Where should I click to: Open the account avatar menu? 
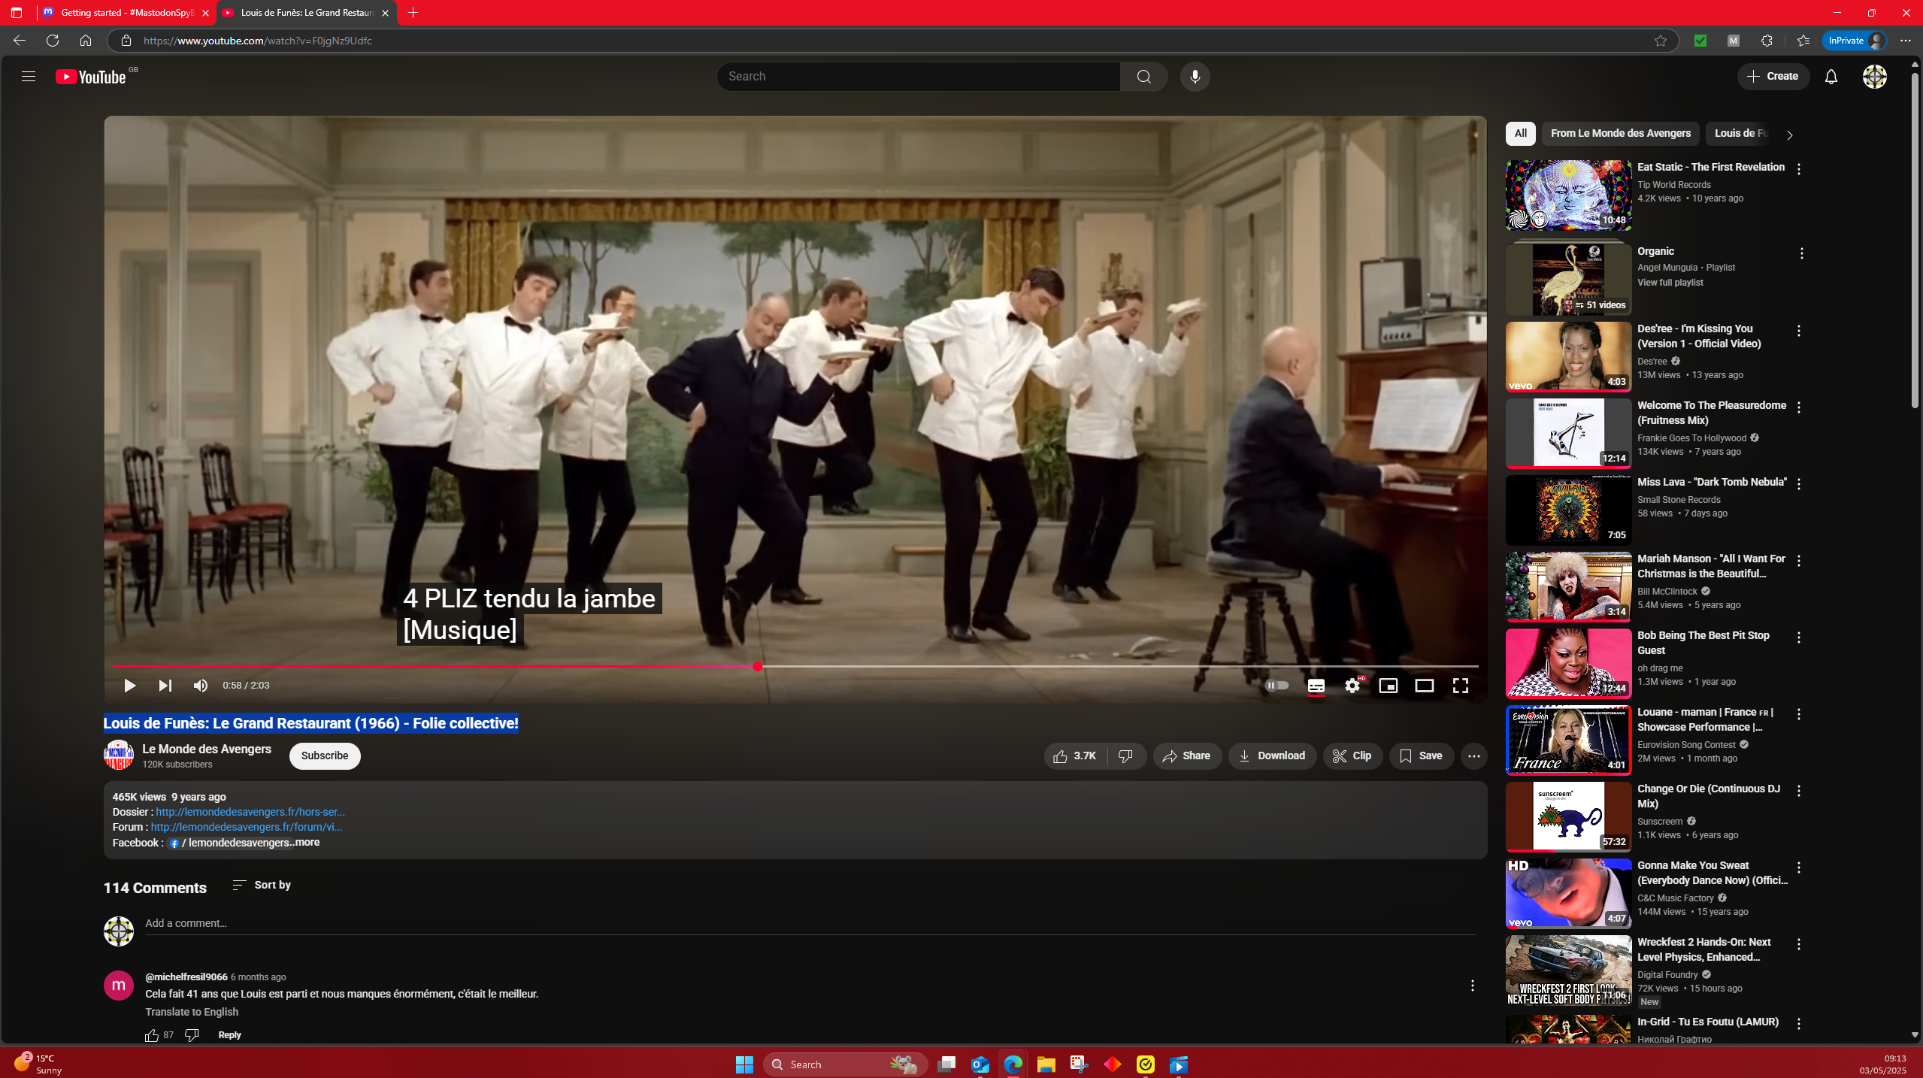pyautogui.click(x=1874, y=77)
